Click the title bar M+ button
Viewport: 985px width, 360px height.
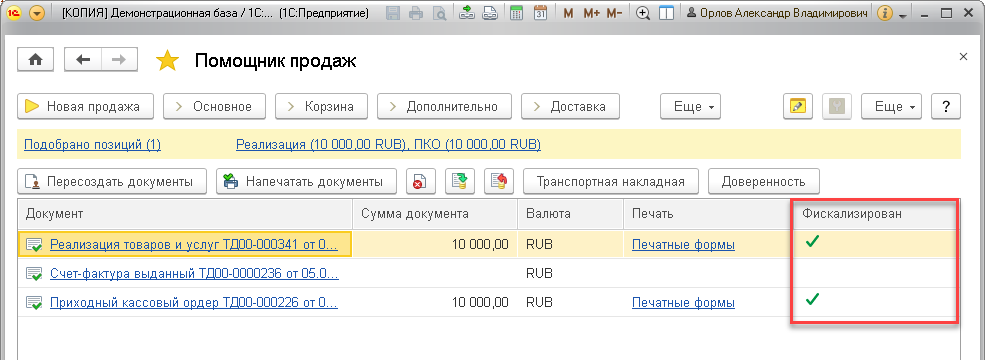click(591, 13)
